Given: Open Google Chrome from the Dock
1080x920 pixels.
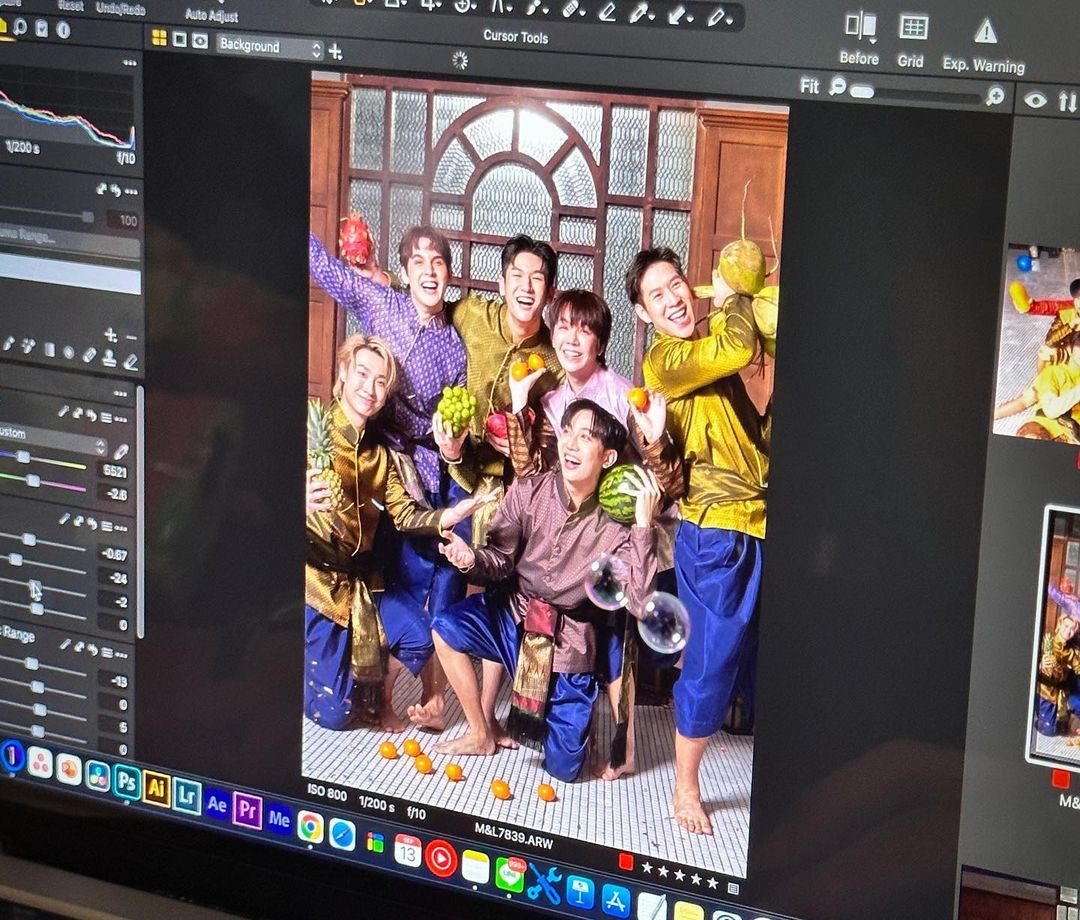Looking at the screenshot, I should tap(310, 827).
